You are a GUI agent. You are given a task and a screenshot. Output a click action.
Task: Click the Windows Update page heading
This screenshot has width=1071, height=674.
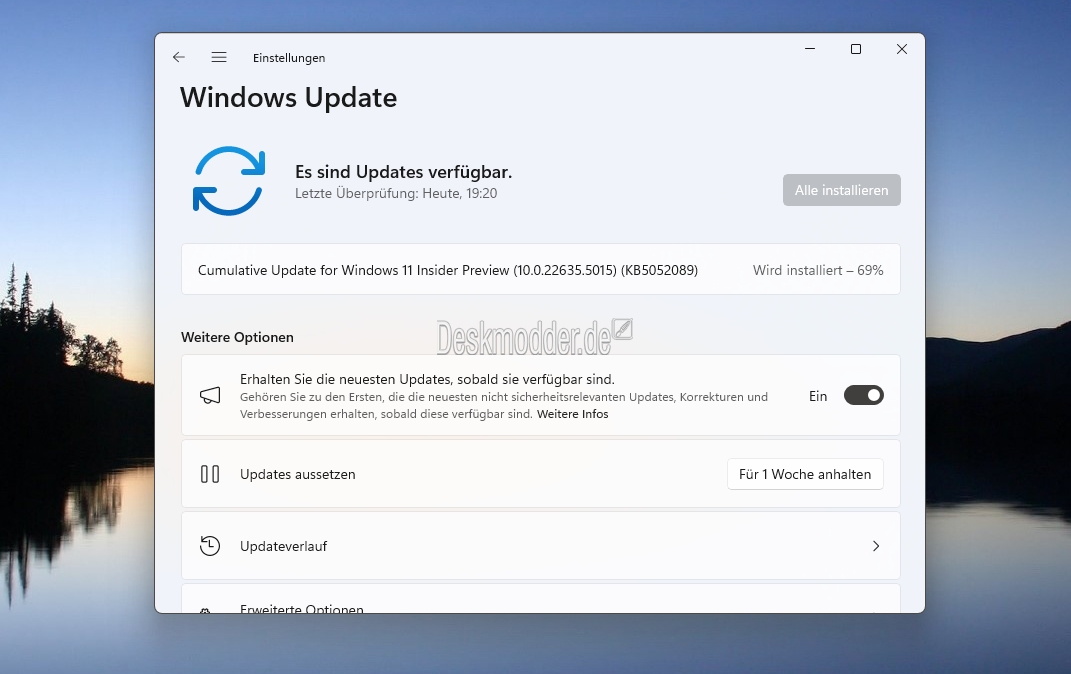click(x=288, y=98)
